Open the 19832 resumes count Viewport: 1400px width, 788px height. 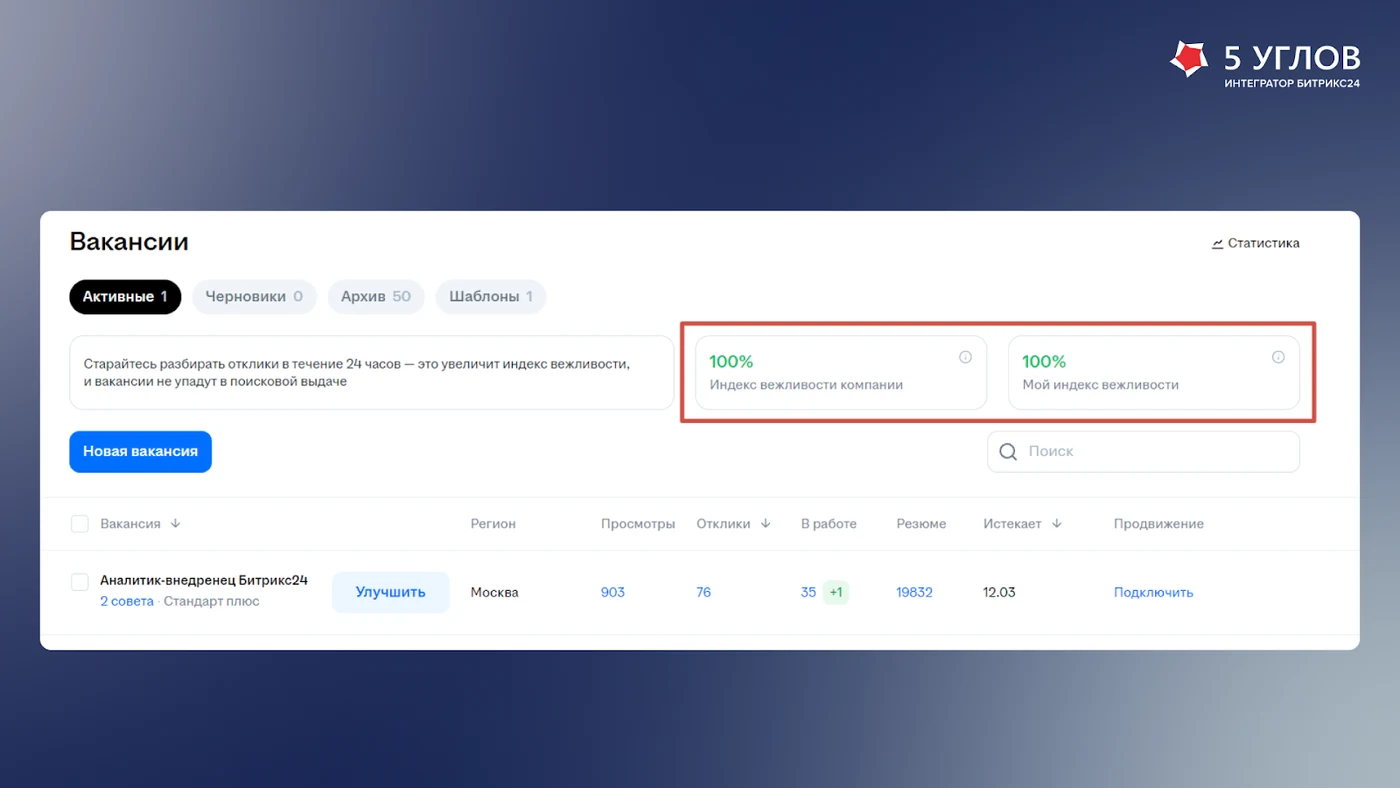915,593
